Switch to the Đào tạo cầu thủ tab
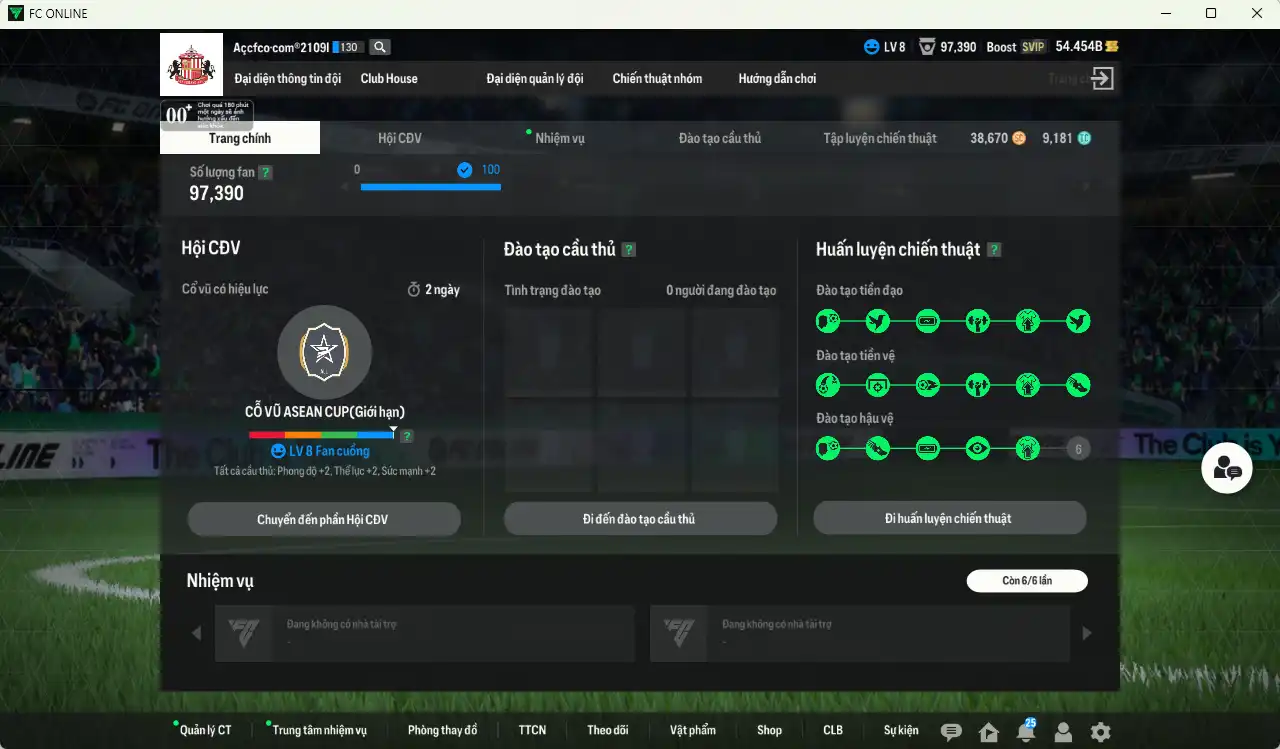The width and height of the screenshot is (1280, 749). [720, 138]
